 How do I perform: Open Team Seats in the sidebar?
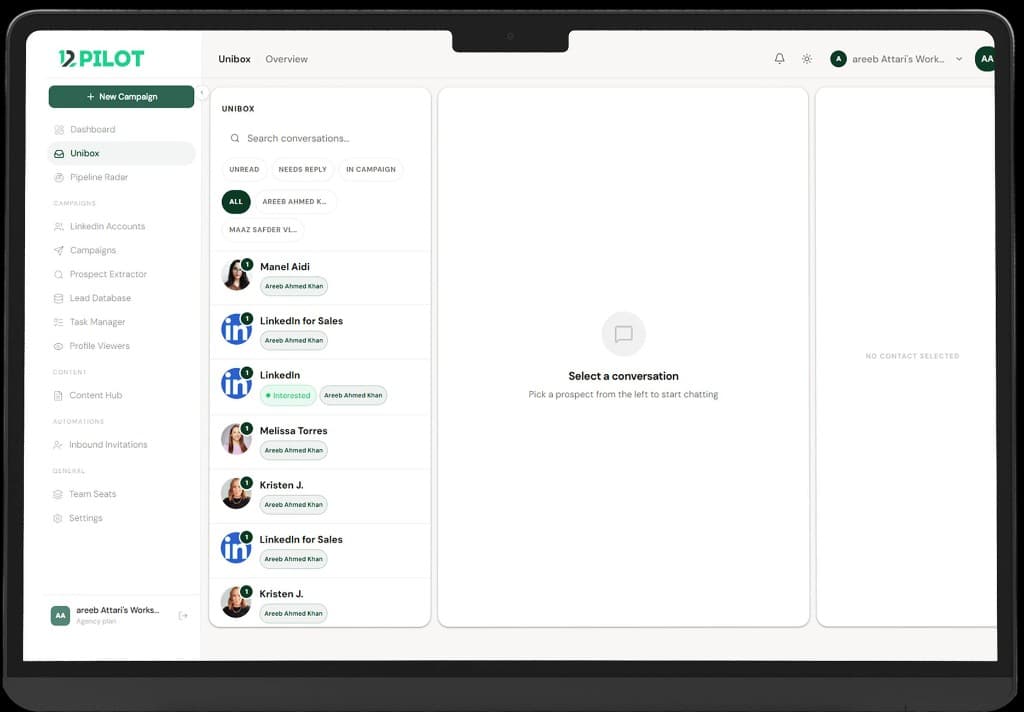(x=121, y=494)
